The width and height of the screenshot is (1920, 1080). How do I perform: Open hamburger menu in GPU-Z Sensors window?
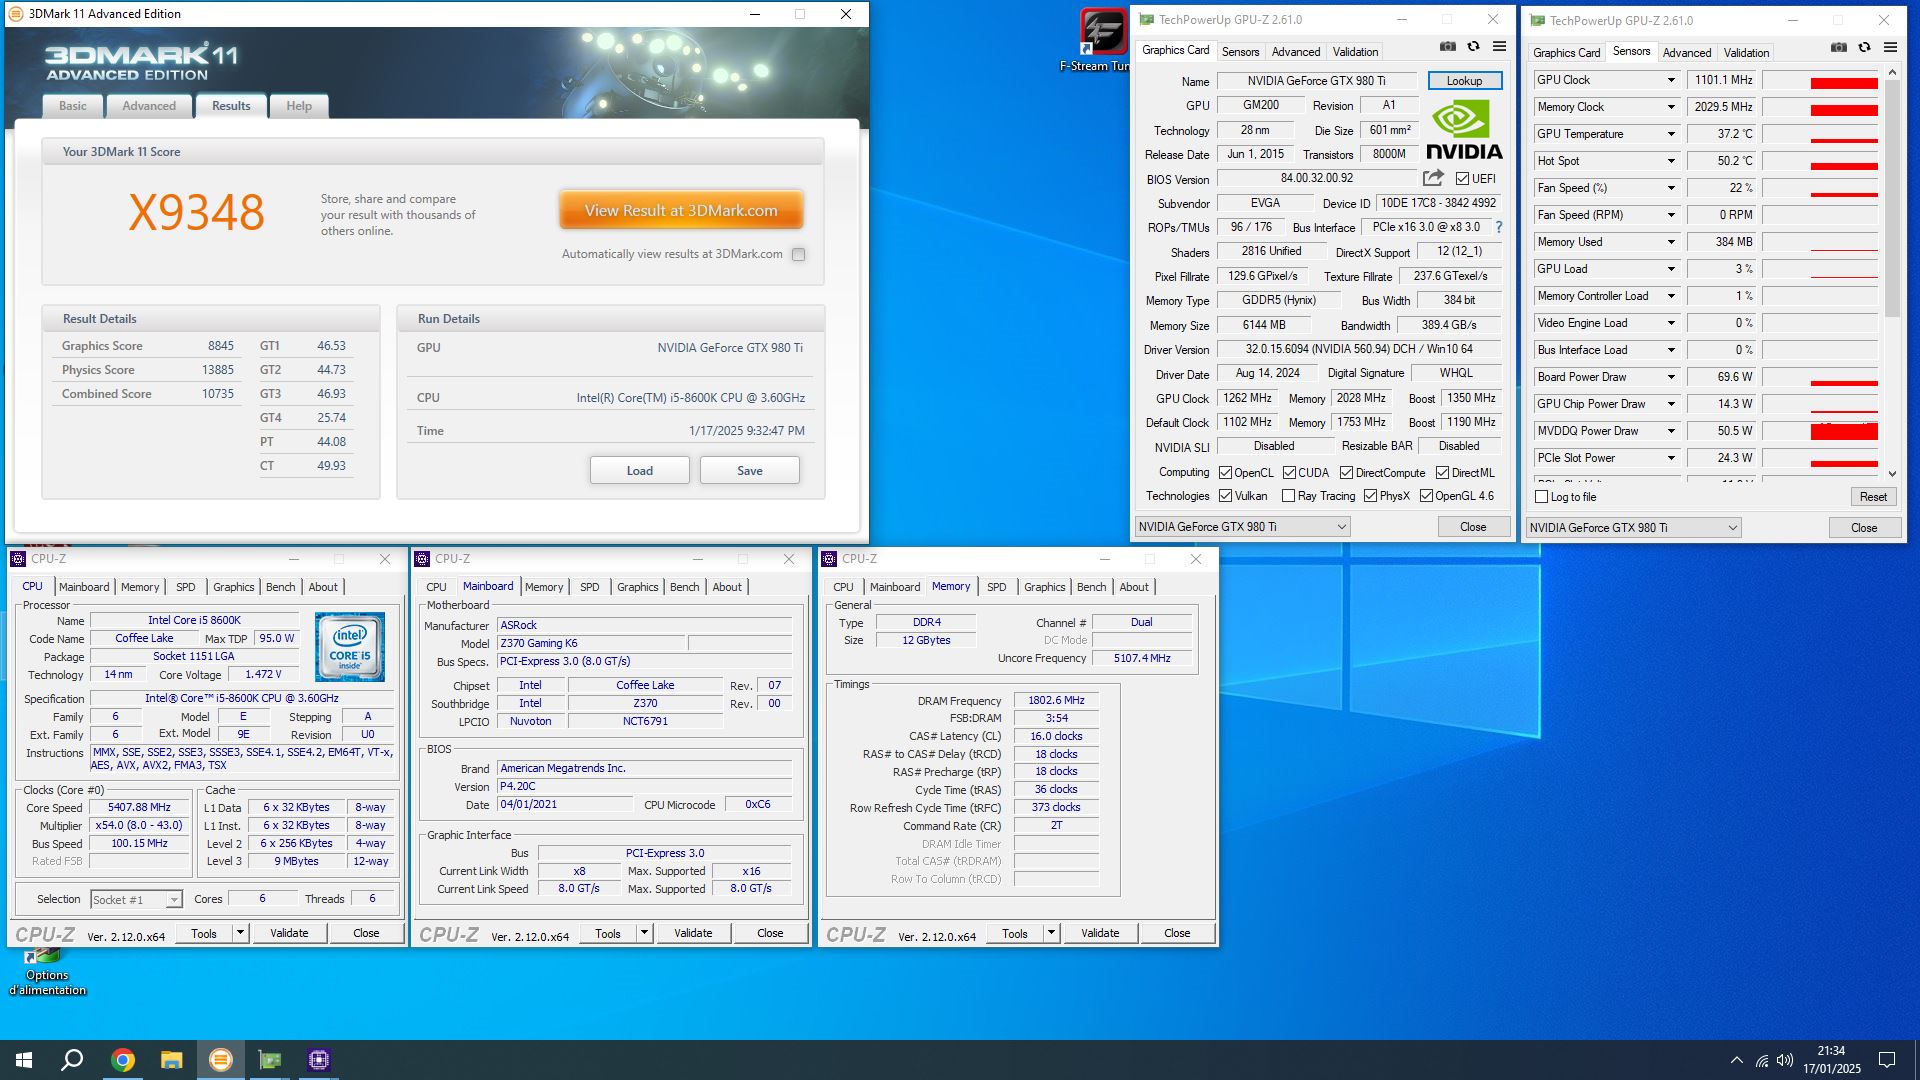pyautogui.click(x=1890, y=47)
